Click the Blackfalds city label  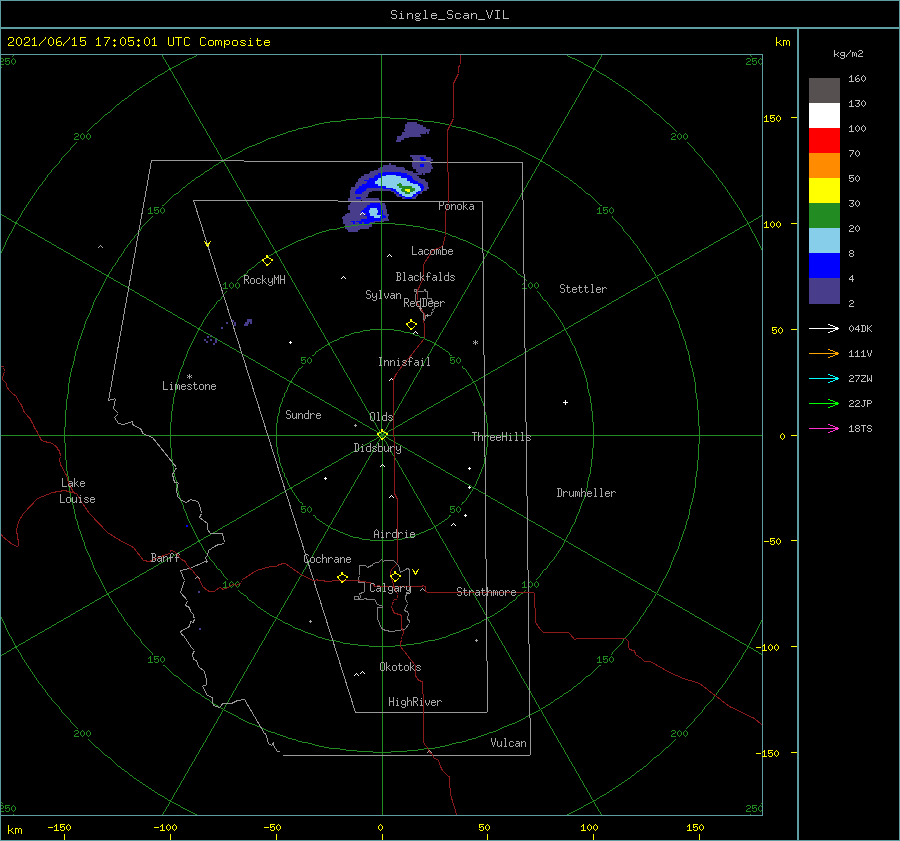pyautogui.click(x=425, y=277)
